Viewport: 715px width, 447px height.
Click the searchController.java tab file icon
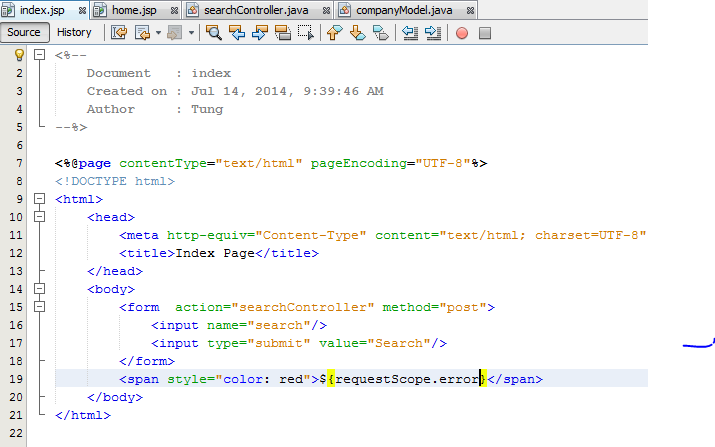tap(192, 10)
